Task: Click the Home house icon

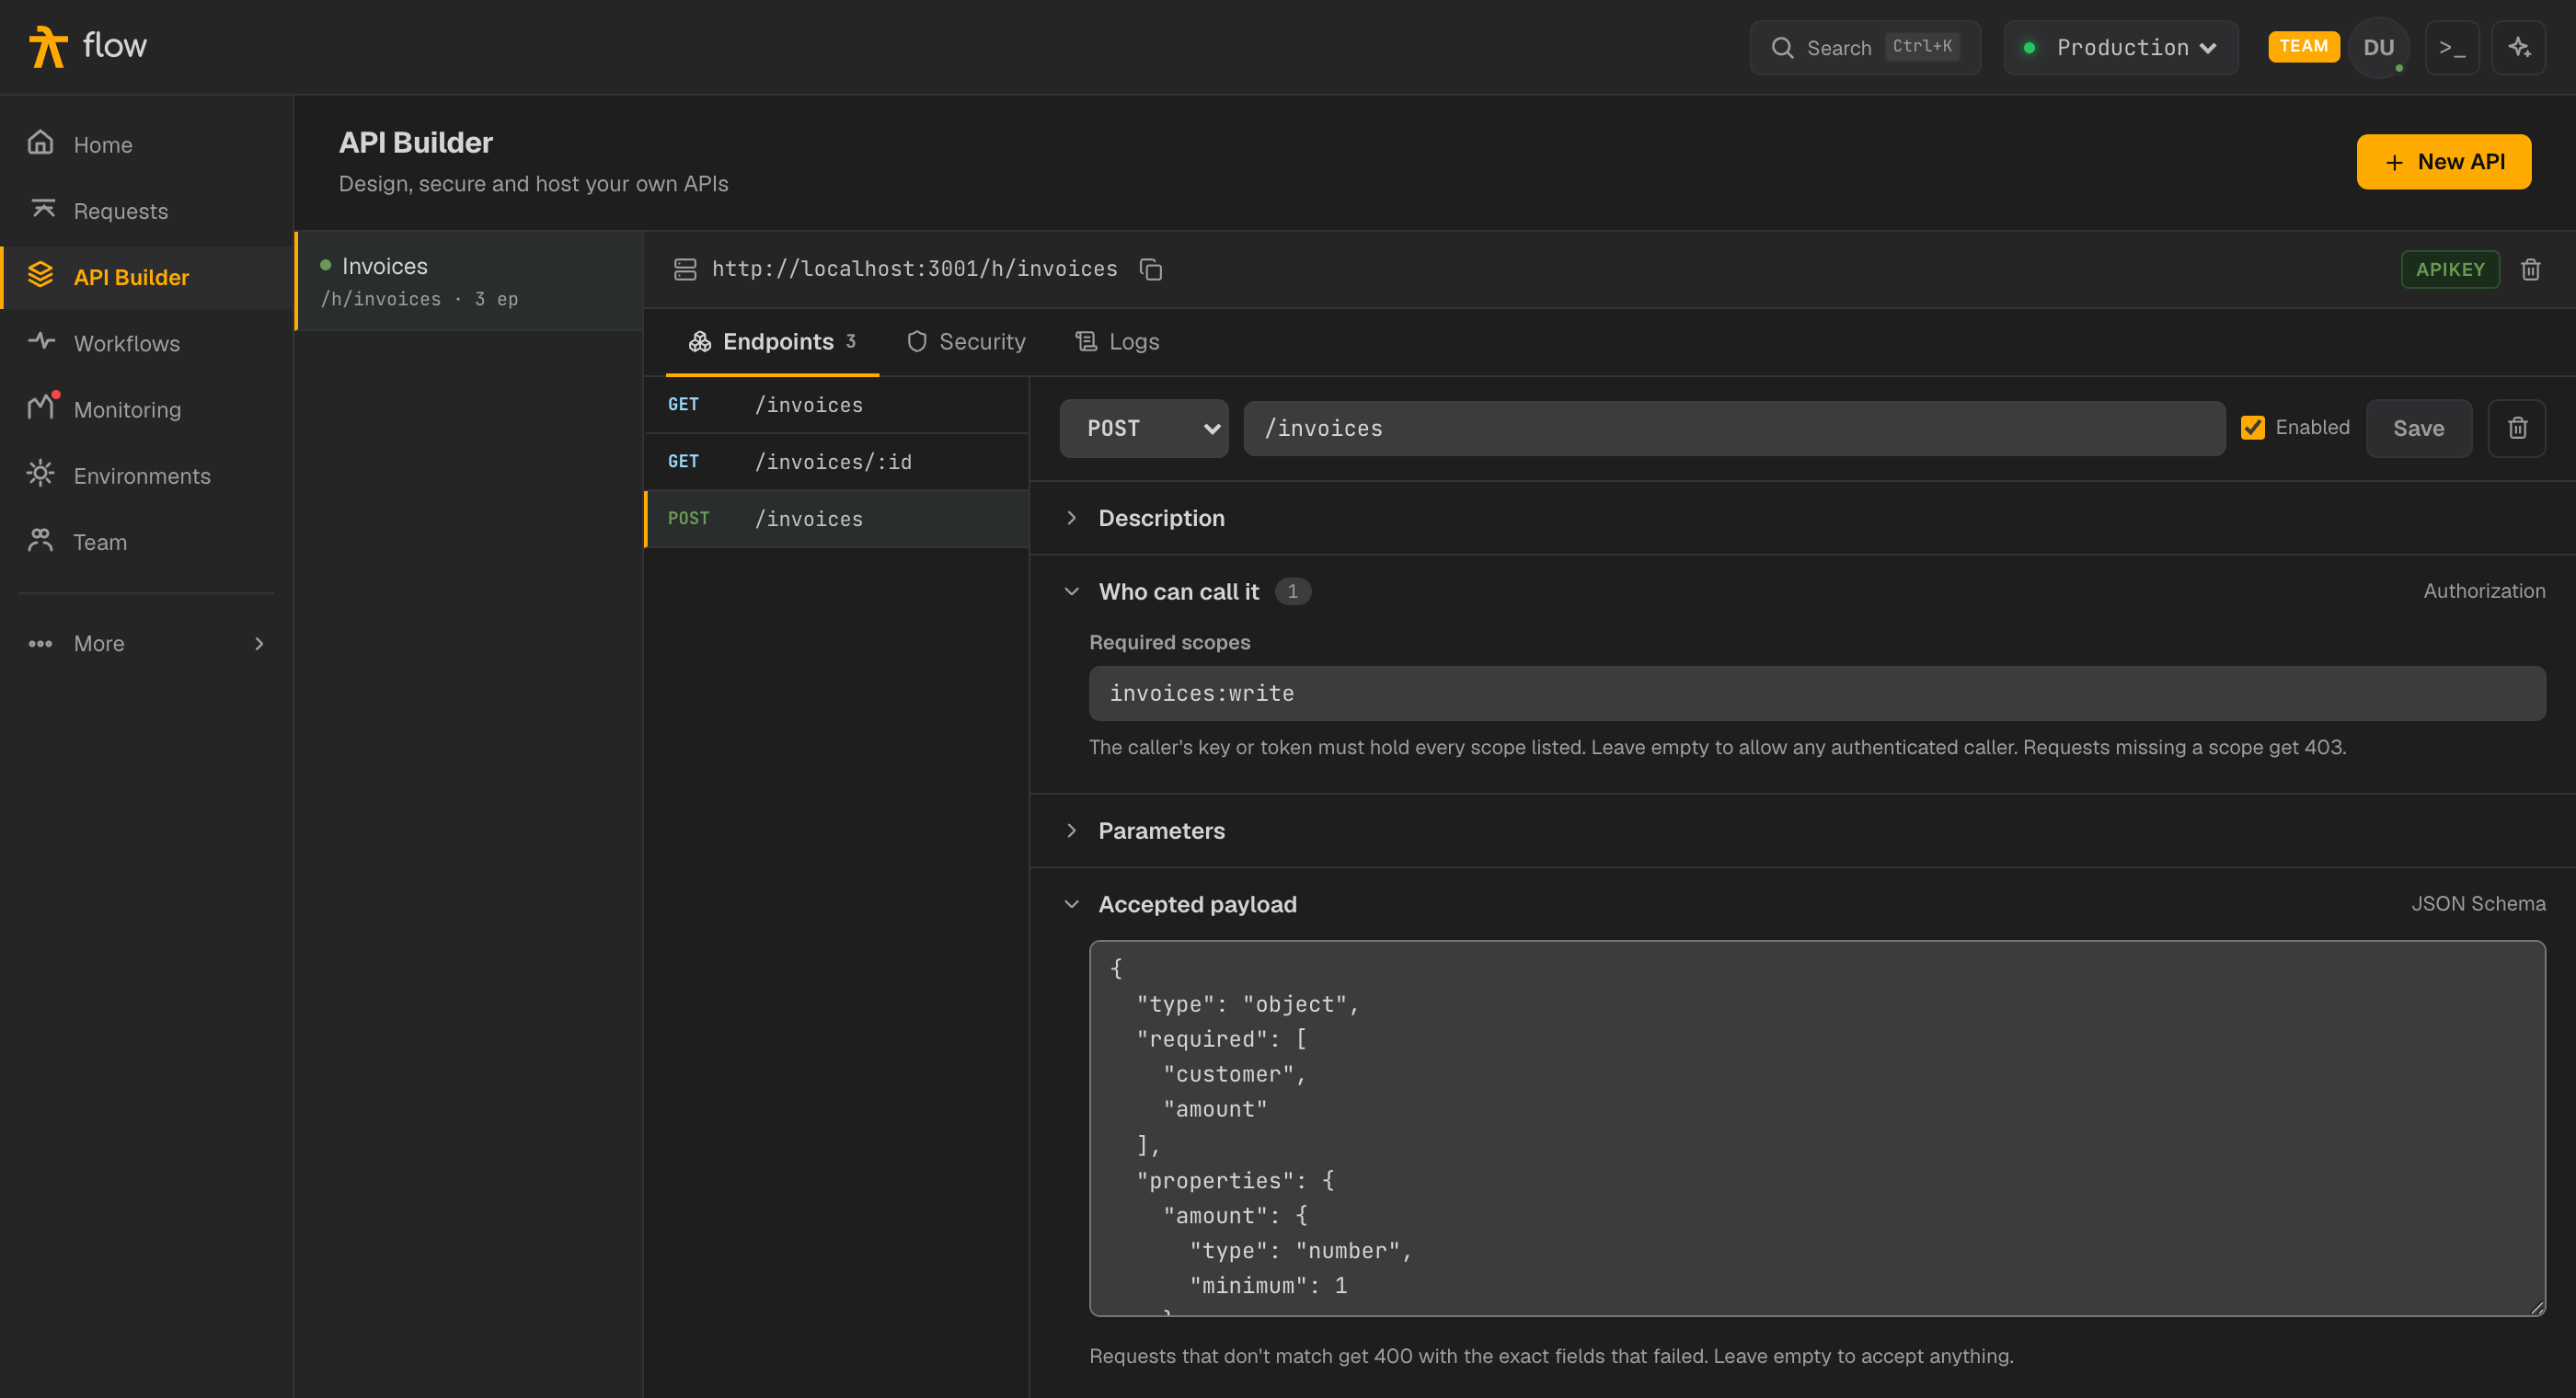Action: 40,142
